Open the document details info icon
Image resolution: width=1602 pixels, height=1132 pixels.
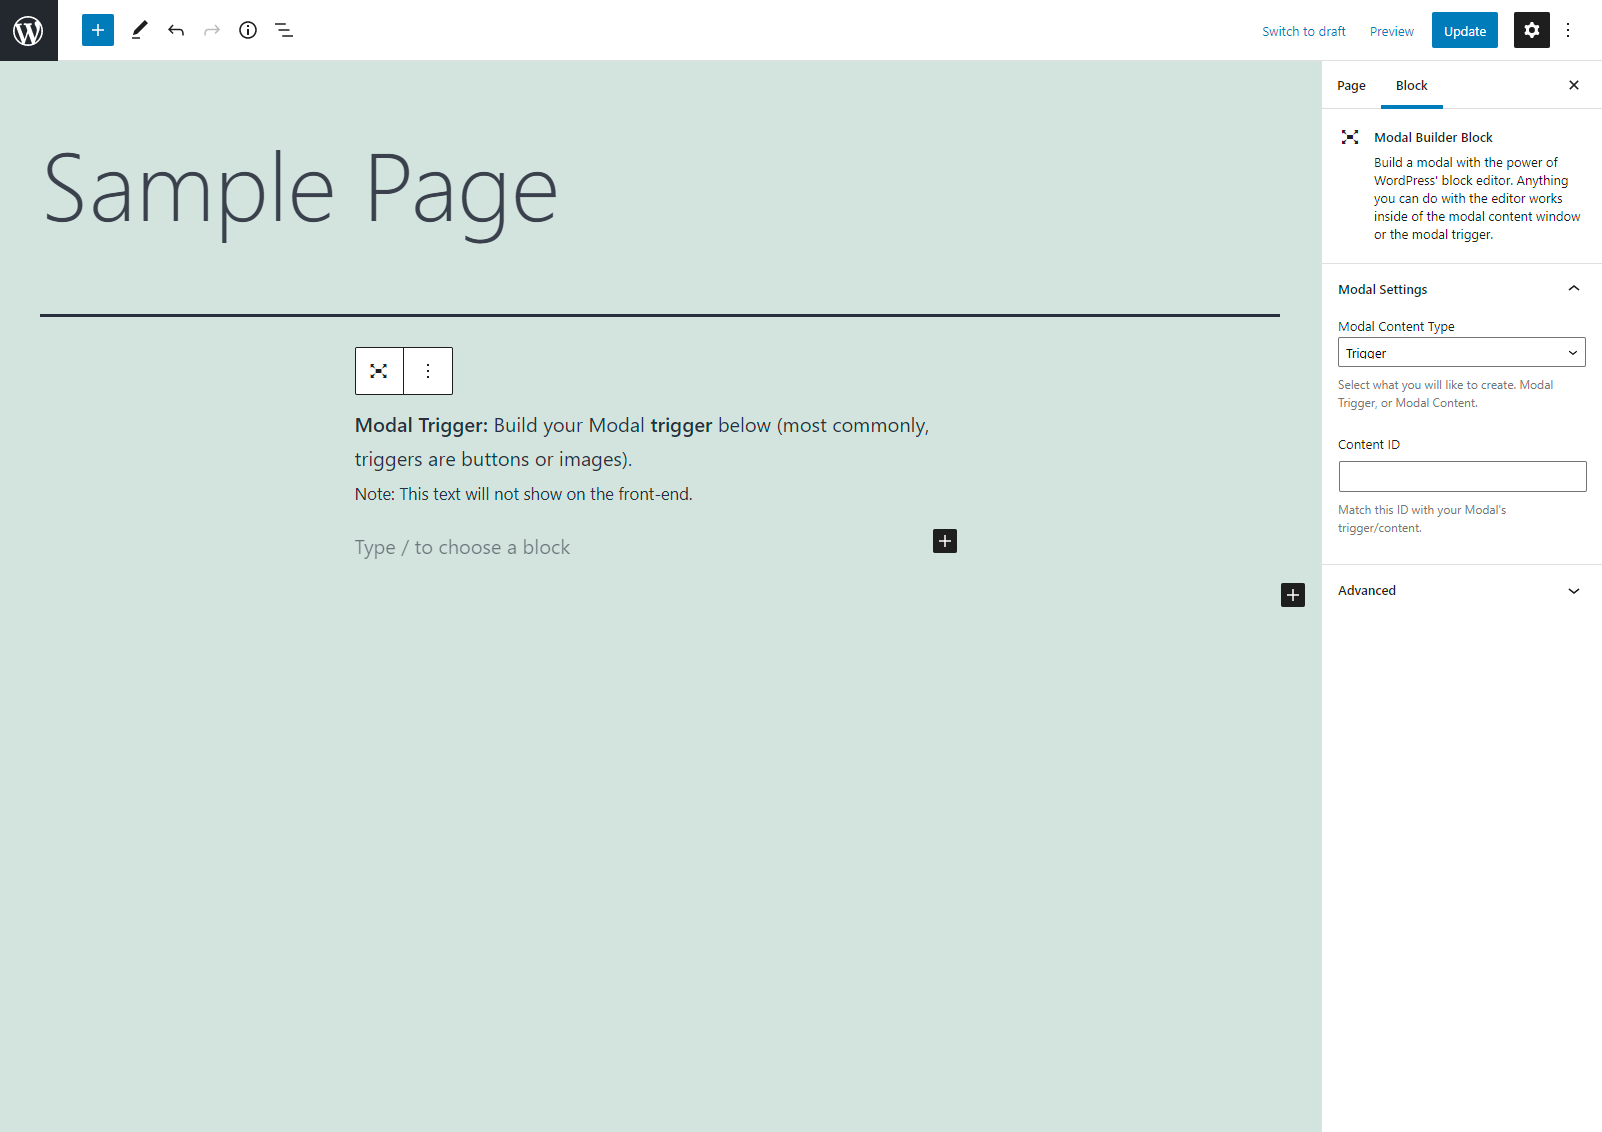click(248, 30)
